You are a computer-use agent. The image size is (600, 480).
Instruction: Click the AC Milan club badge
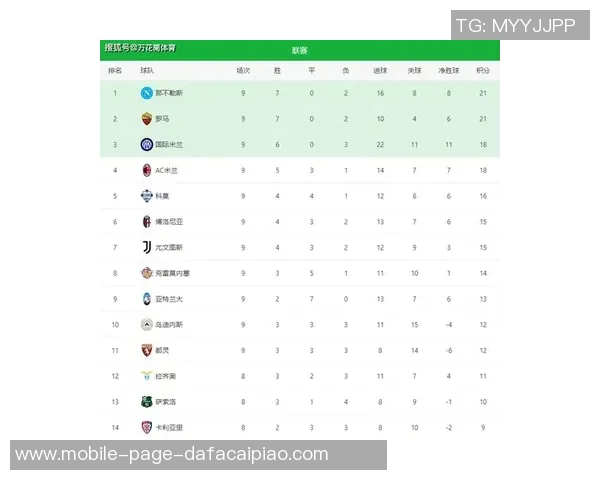(x=147, y=170)
